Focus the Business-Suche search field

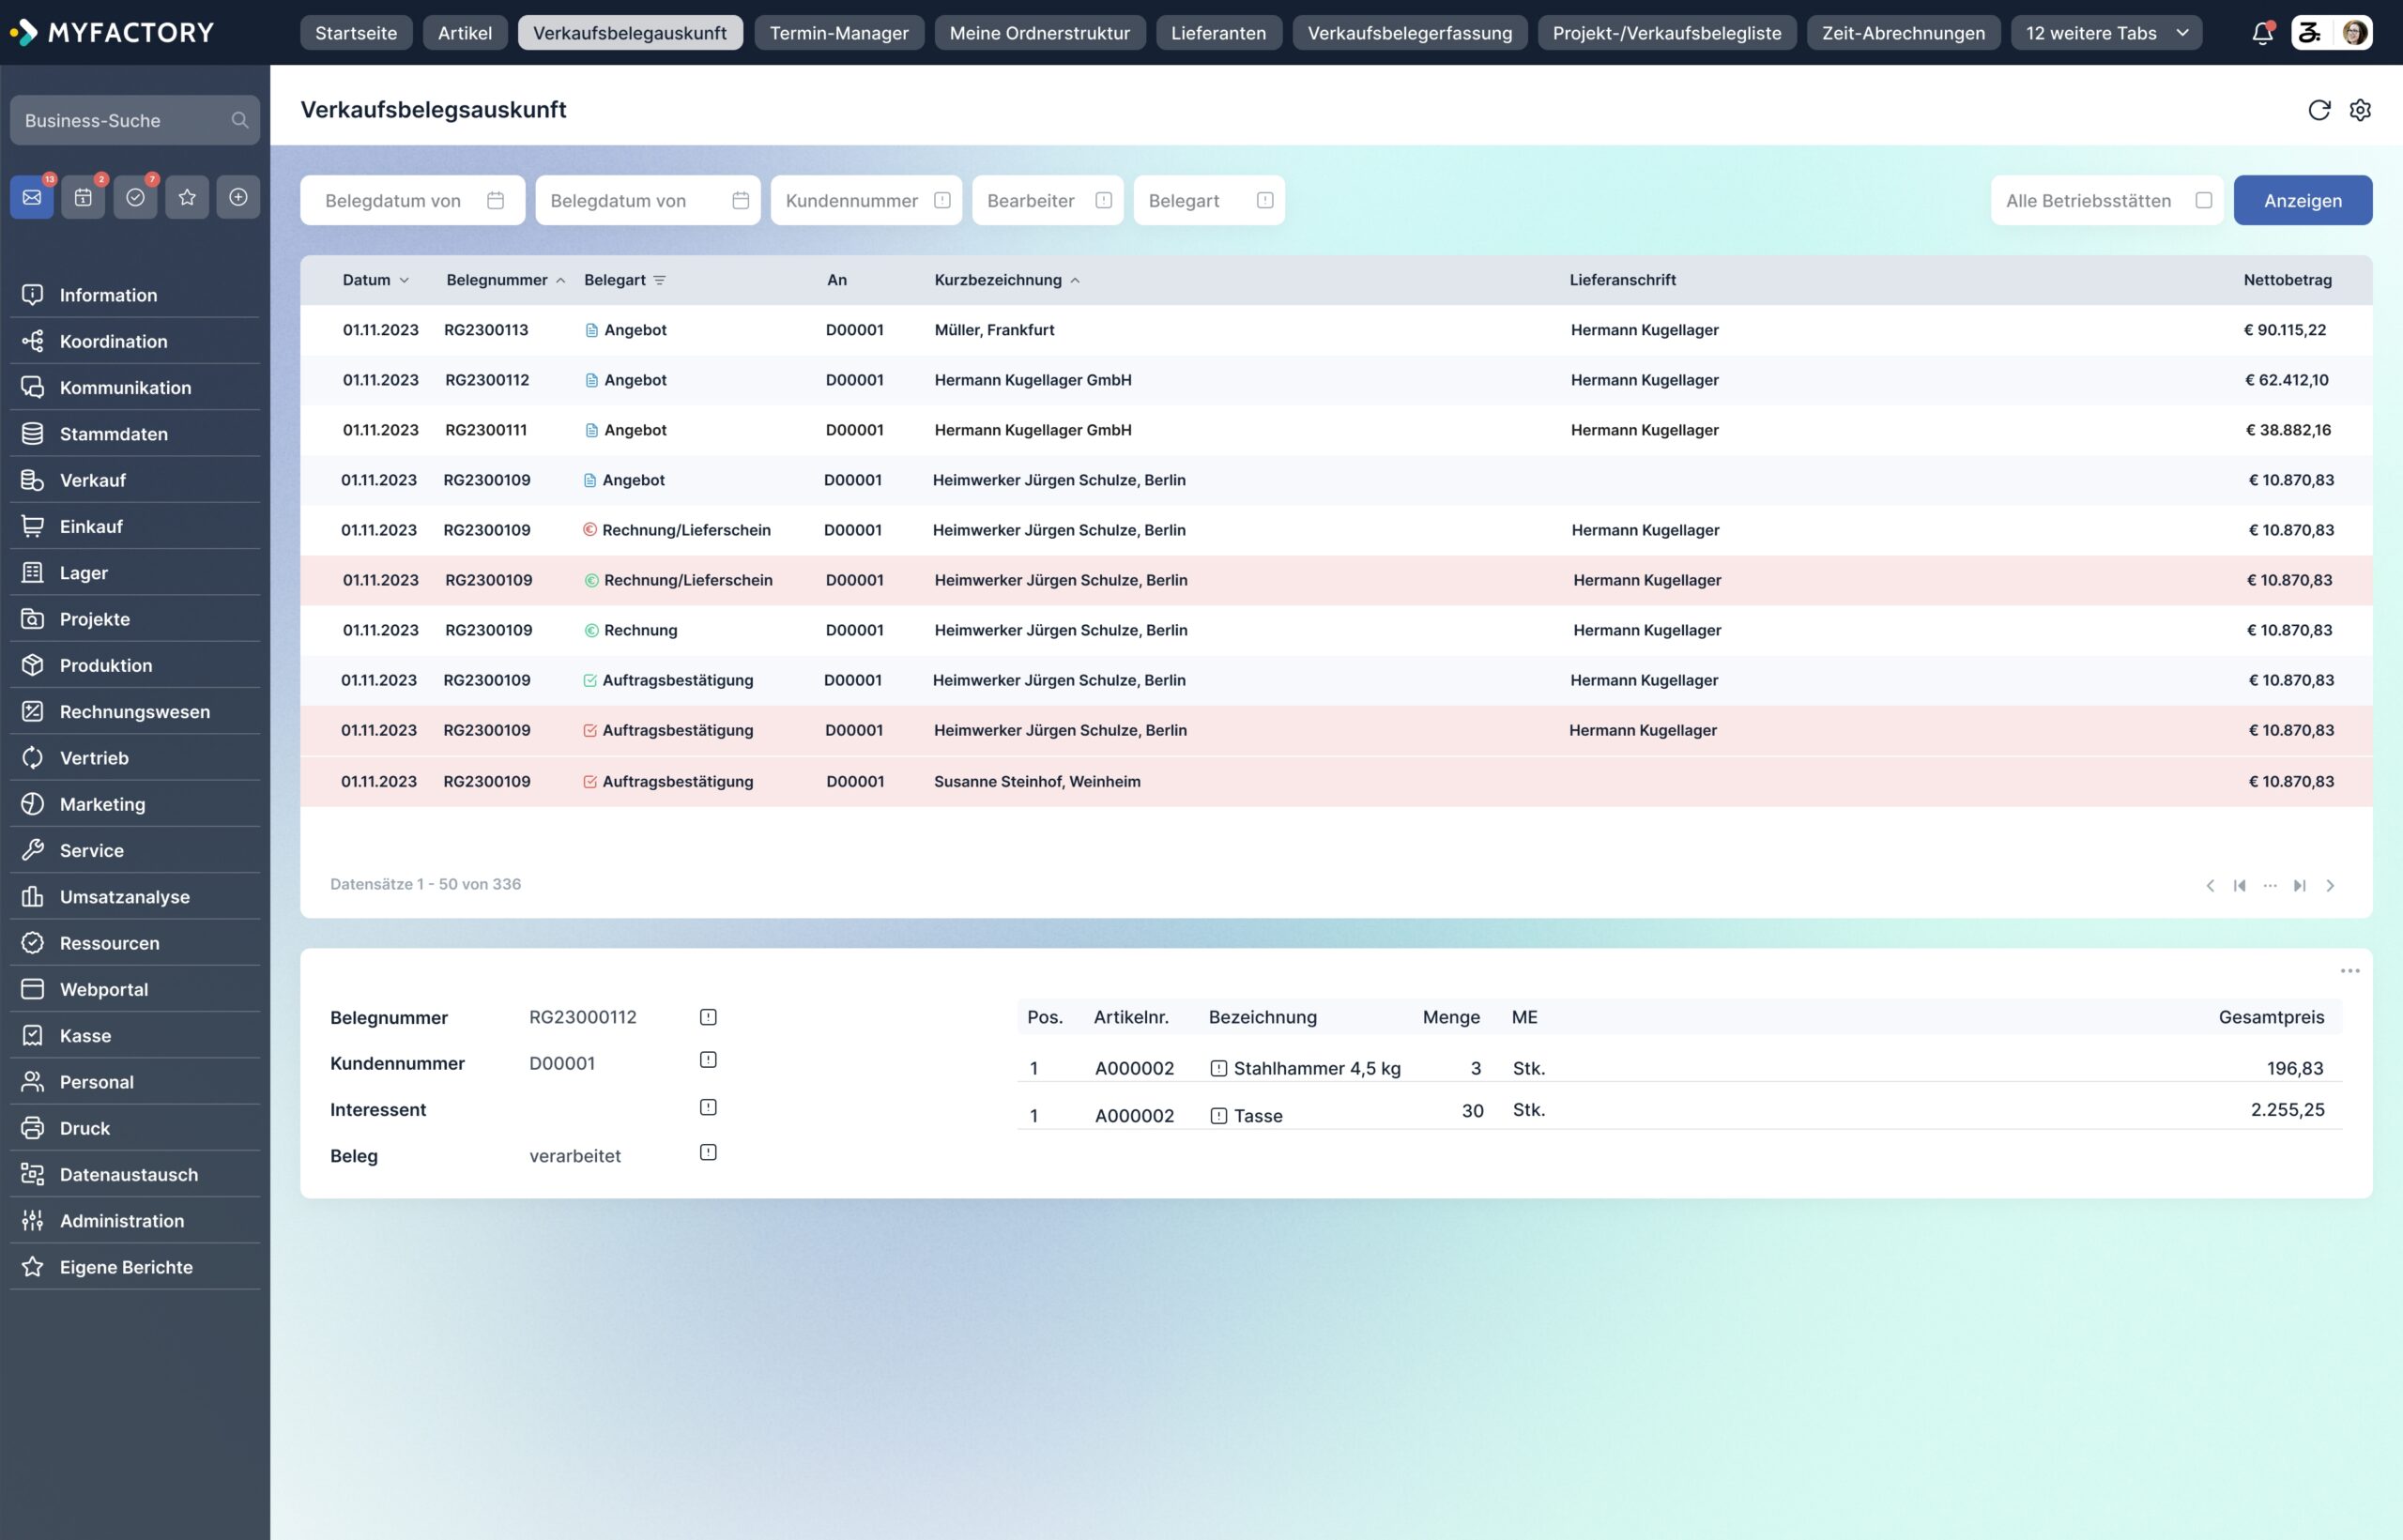(125, 120)
